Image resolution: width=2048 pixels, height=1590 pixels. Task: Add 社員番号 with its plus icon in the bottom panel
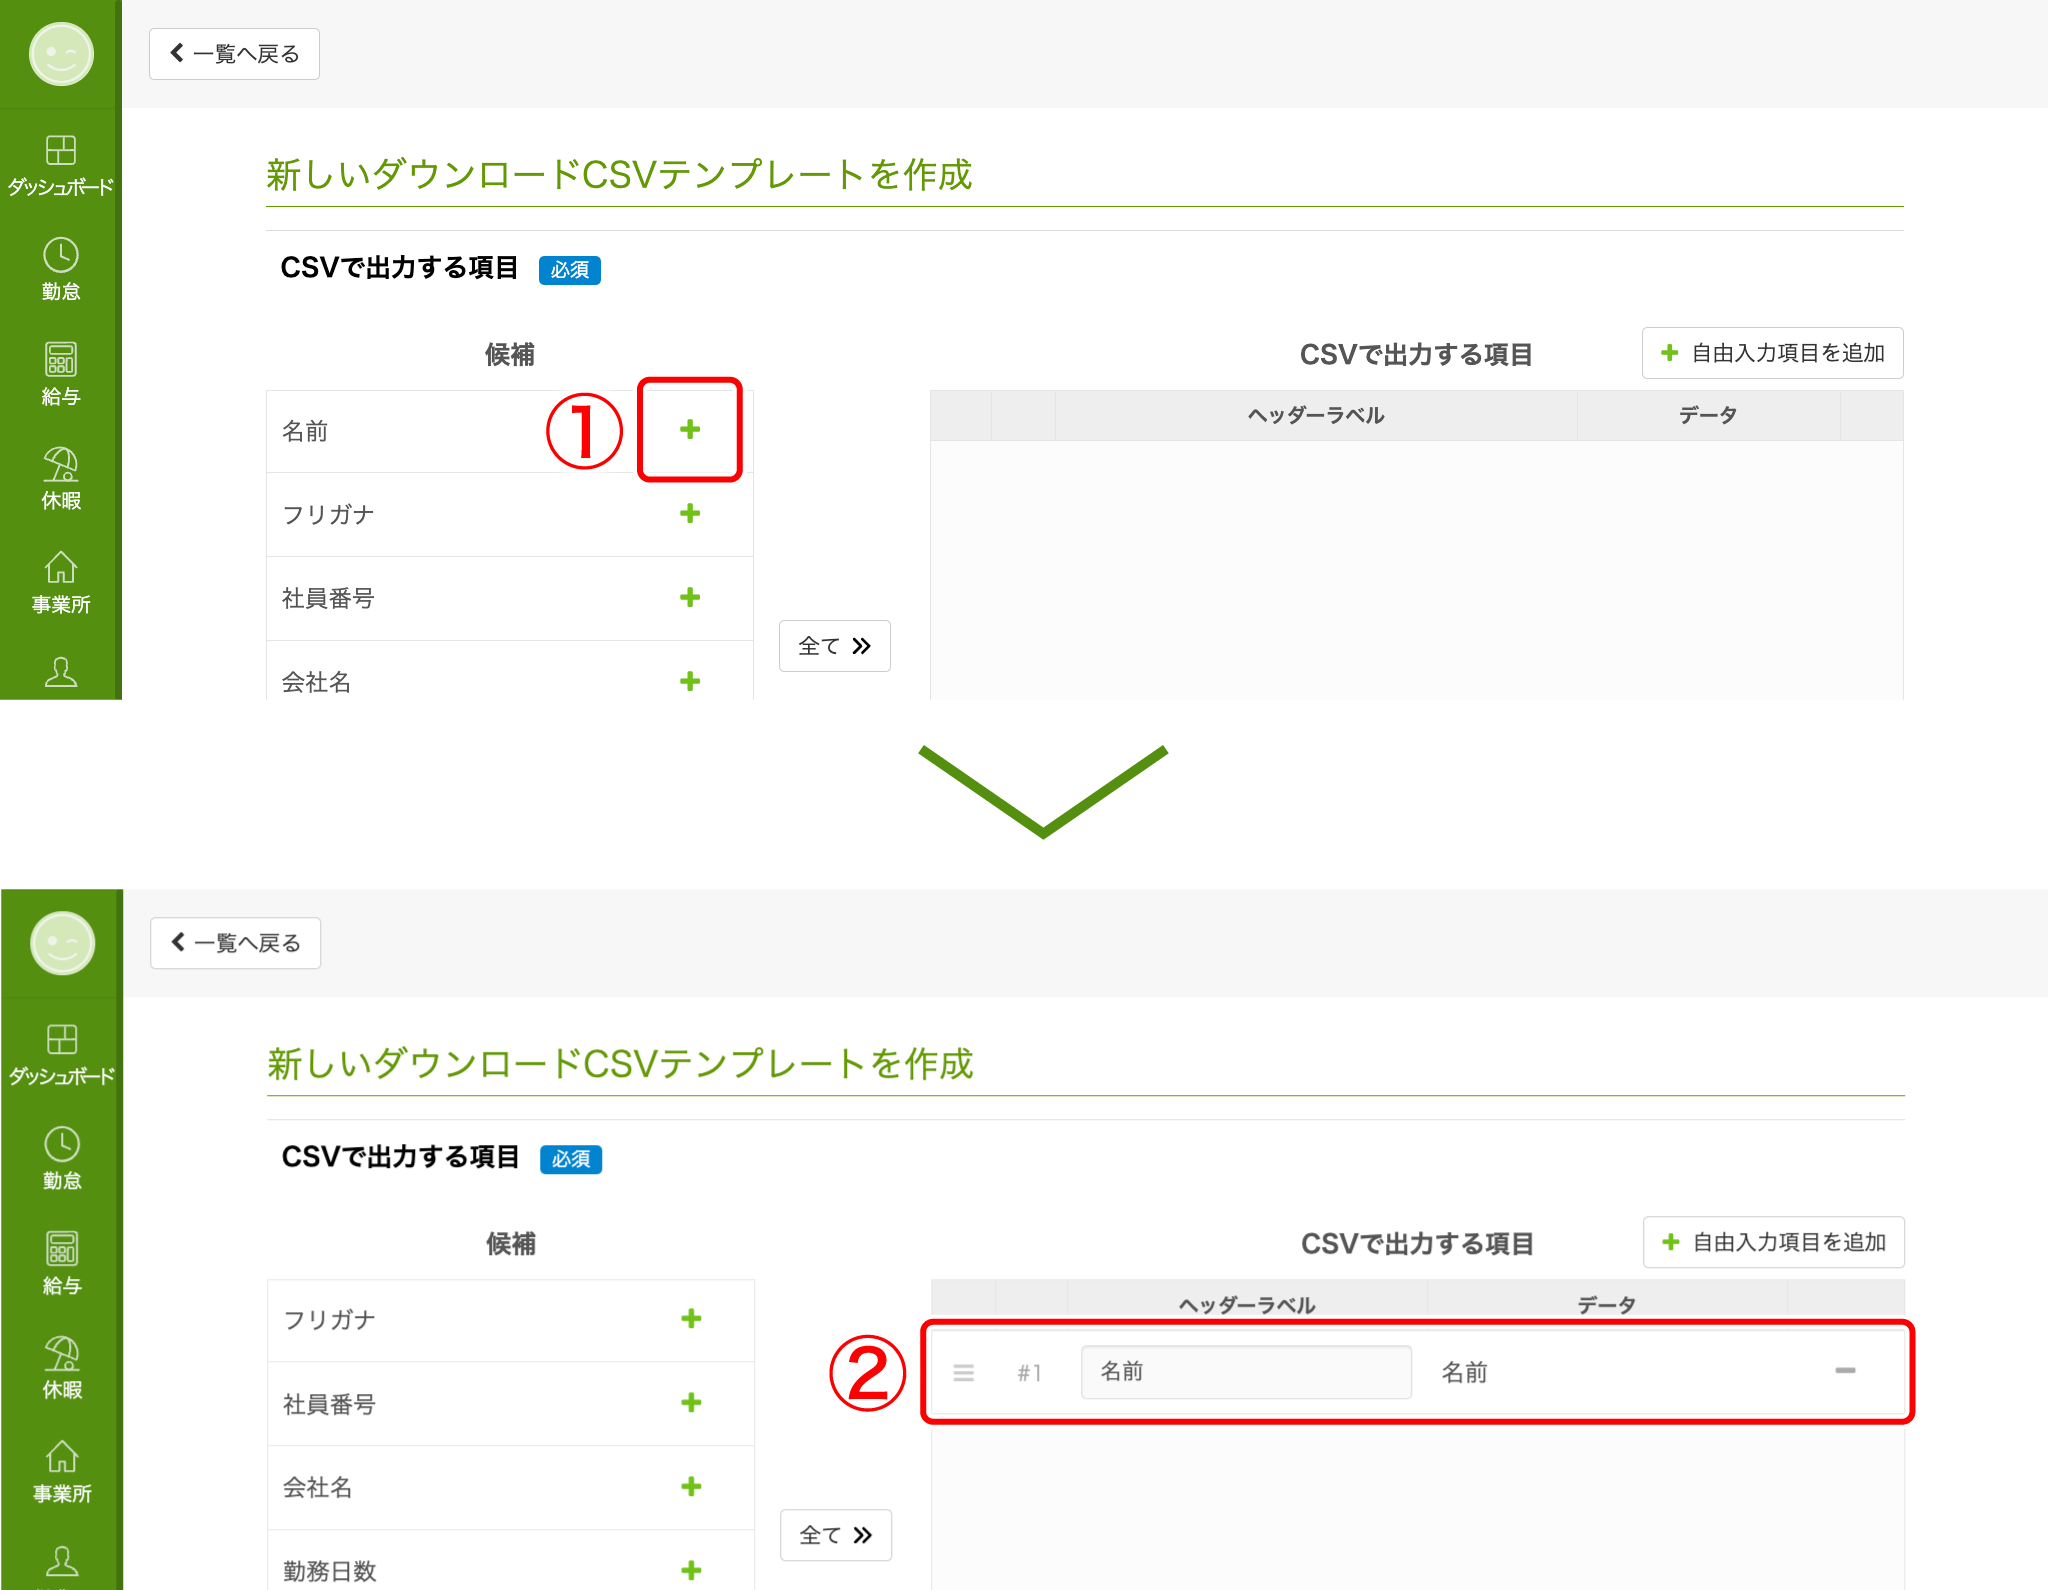[x=691, y=1402]
